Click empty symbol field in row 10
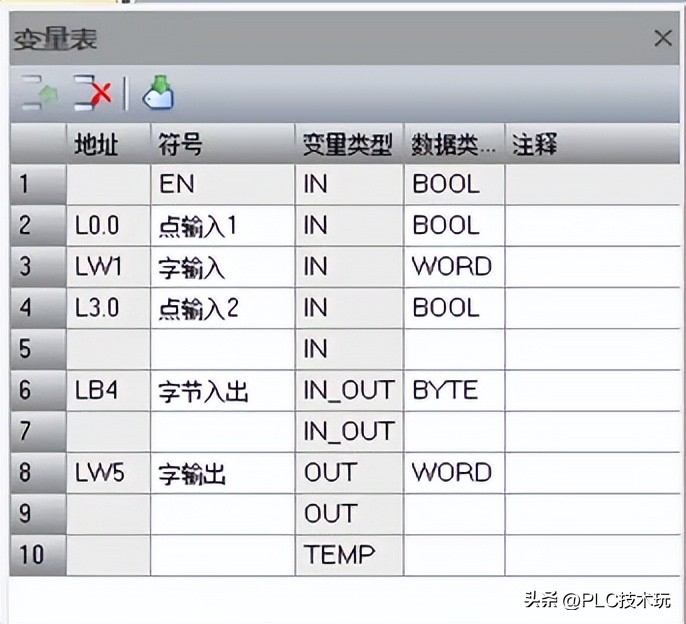The image size is (686, 624). coord(223,555)
